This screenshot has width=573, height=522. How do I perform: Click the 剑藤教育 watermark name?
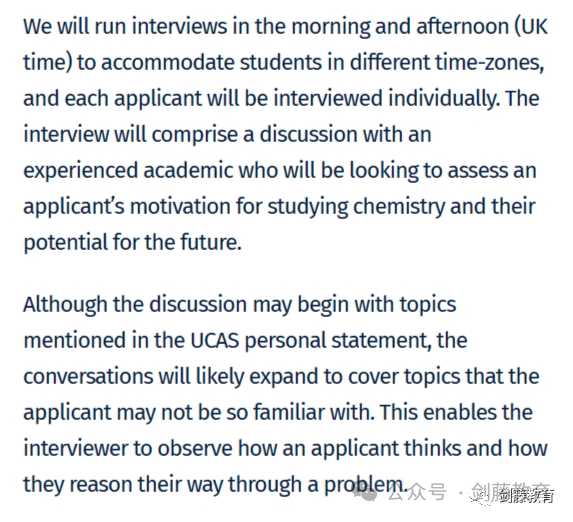512,493
